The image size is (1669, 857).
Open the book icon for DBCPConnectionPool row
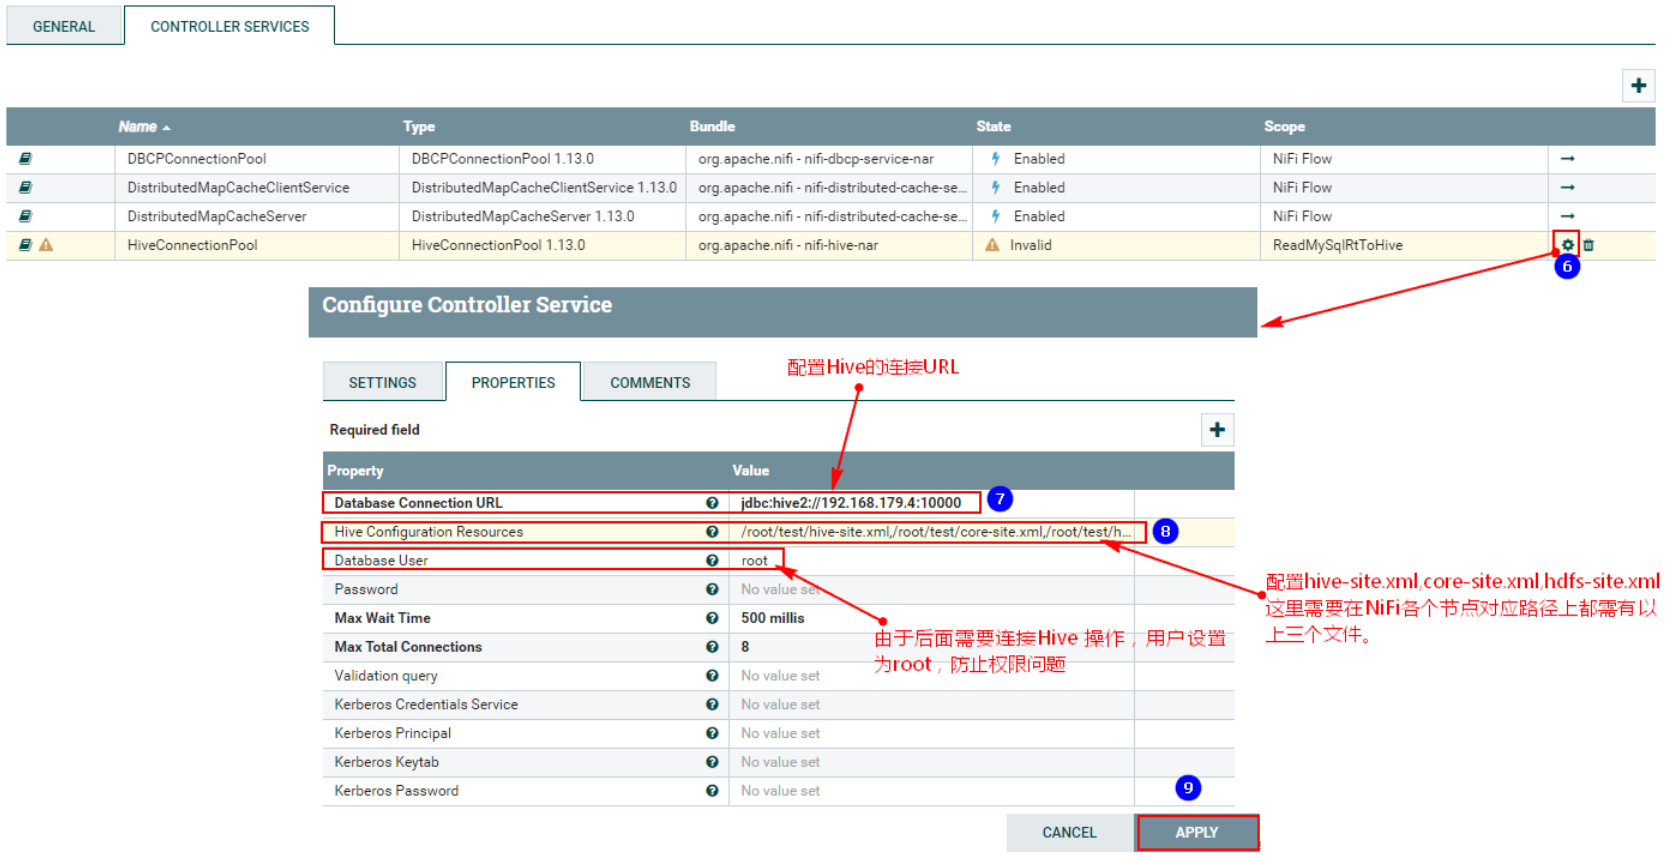pyautogui.click(x=25, y=159)
